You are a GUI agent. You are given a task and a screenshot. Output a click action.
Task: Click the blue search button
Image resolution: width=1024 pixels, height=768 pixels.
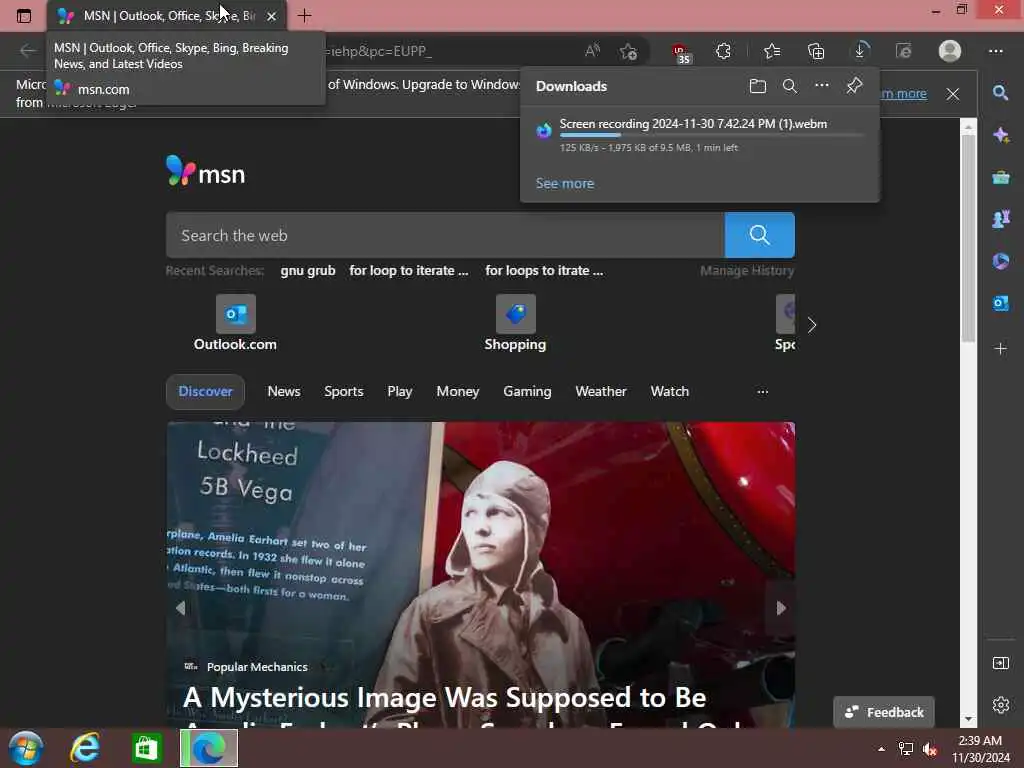(760, 235)
